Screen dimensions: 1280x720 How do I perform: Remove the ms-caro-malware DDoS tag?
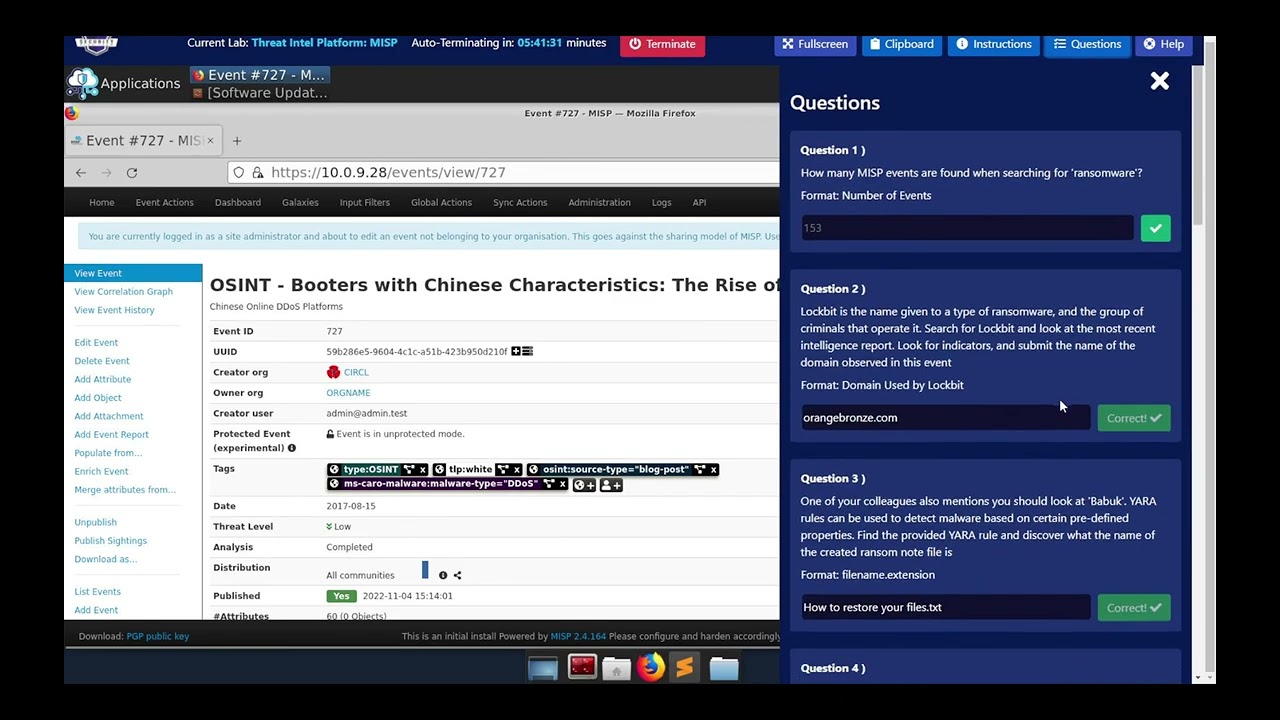[563, 484]
